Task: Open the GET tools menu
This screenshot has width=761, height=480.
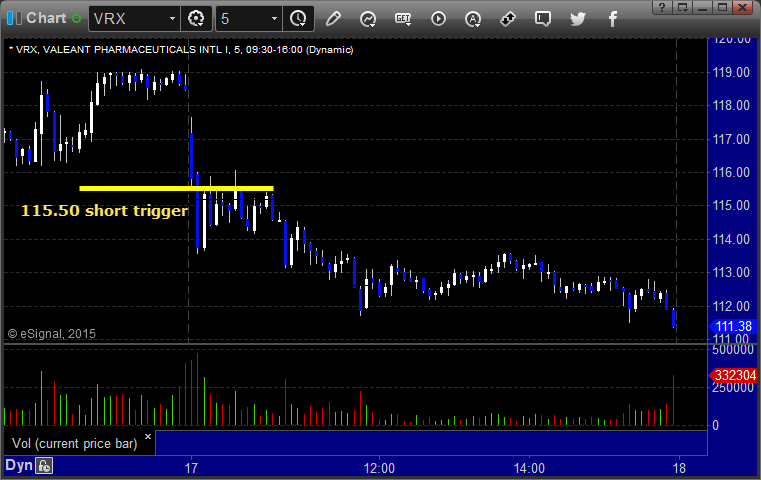Action: pos(403,19)
